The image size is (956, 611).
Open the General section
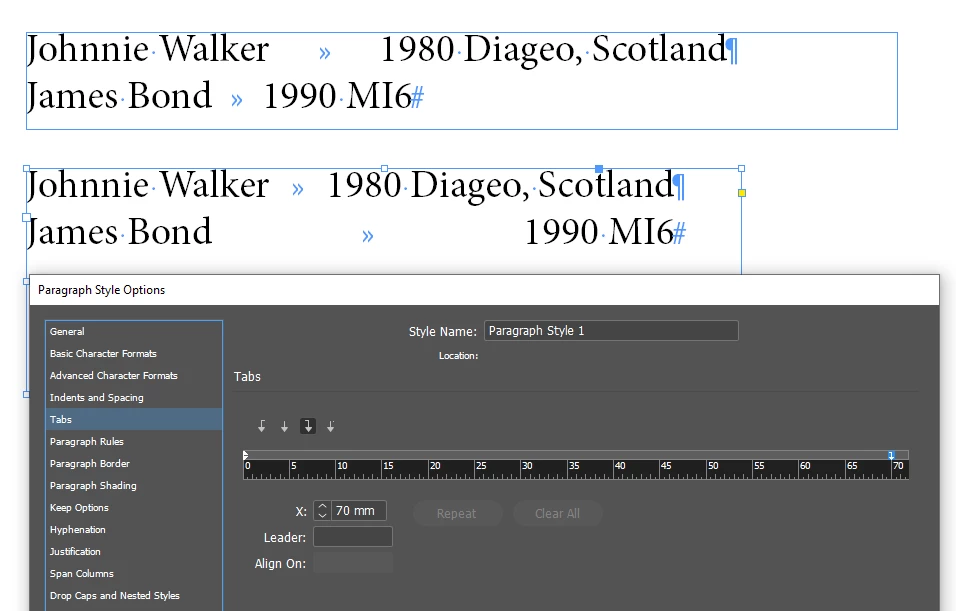click(x=134, y=332)
